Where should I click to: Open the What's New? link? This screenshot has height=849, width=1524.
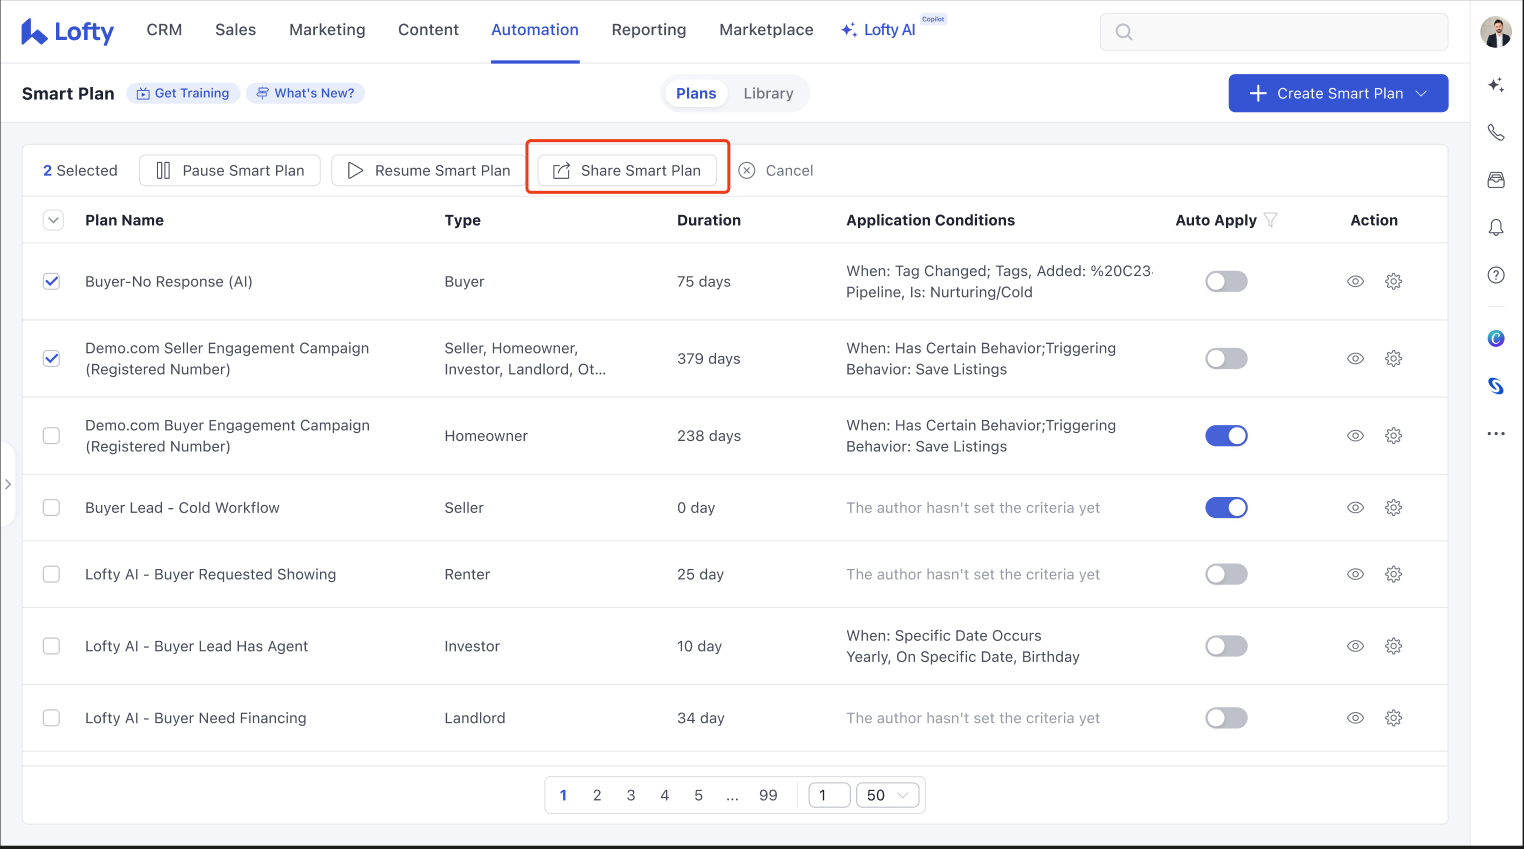click(305, 93)
